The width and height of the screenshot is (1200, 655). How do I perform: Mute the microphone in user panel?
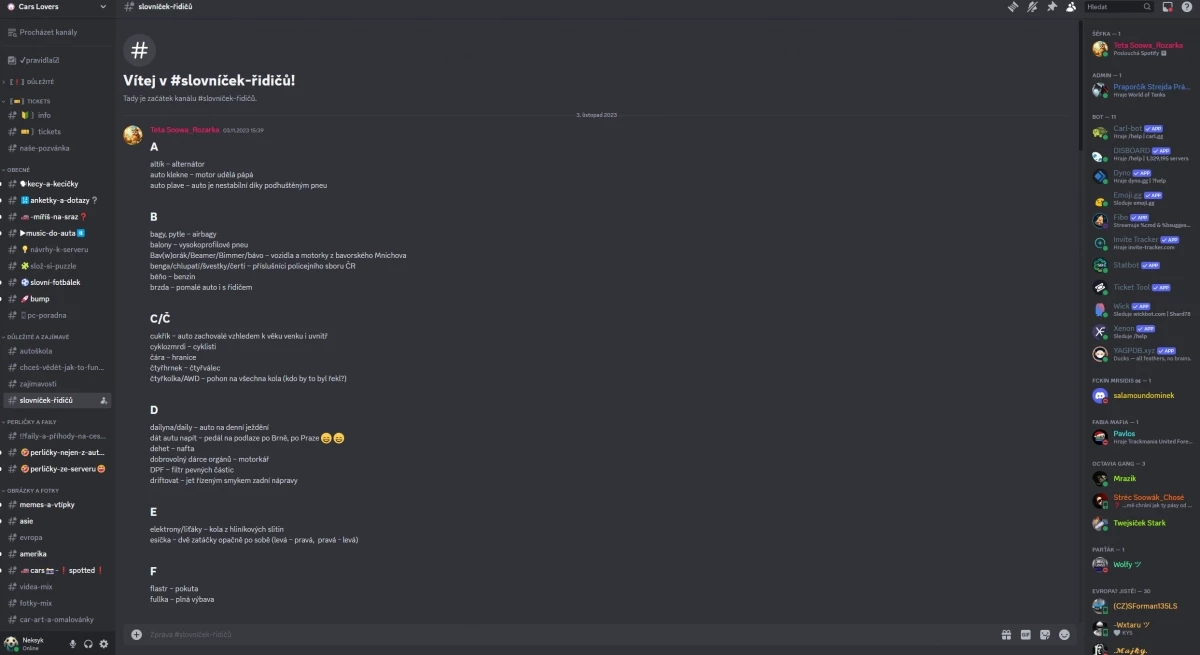tap(72, 643)
